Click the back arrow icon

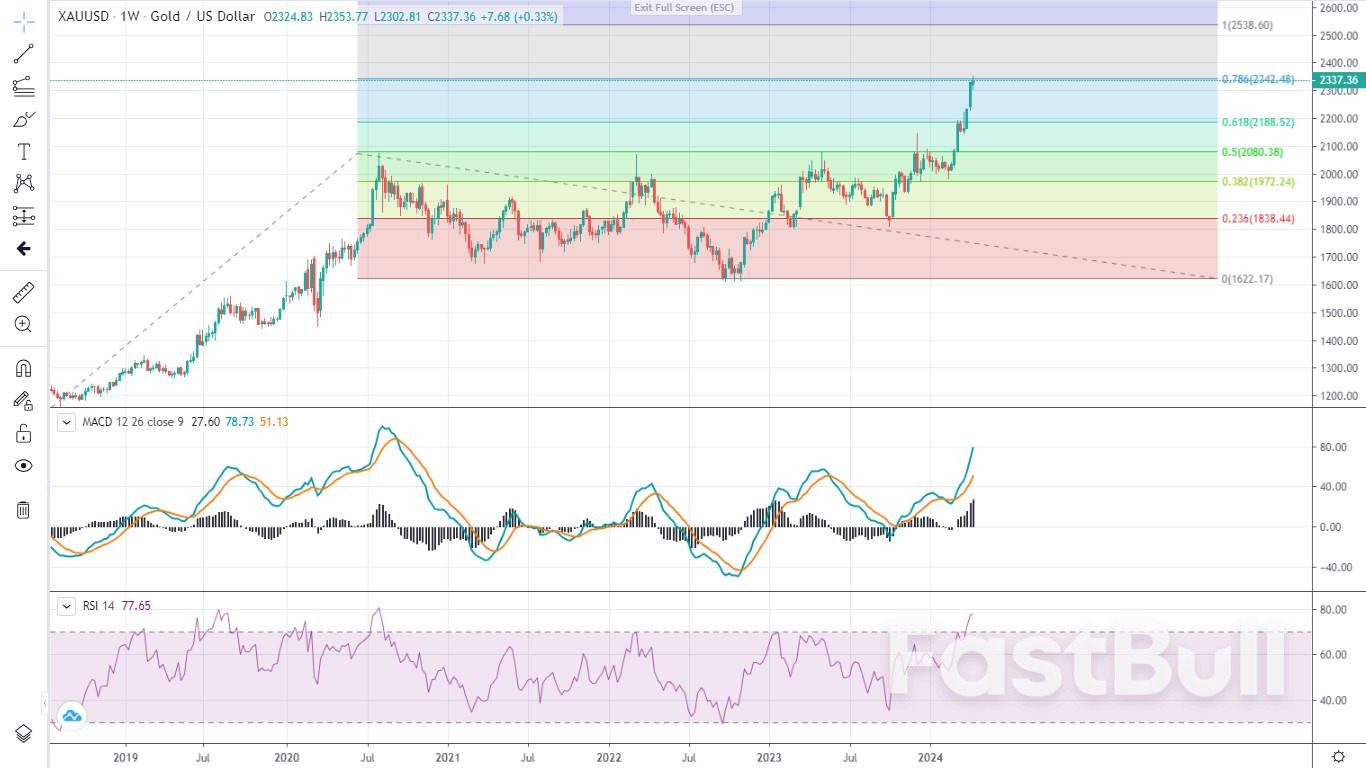[x=23, y=248]
